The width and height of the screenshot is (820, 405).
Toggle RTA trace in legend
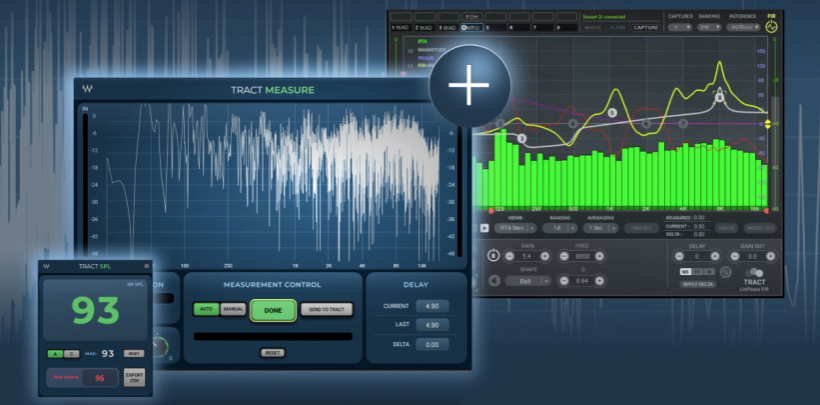tap(422, 41)
